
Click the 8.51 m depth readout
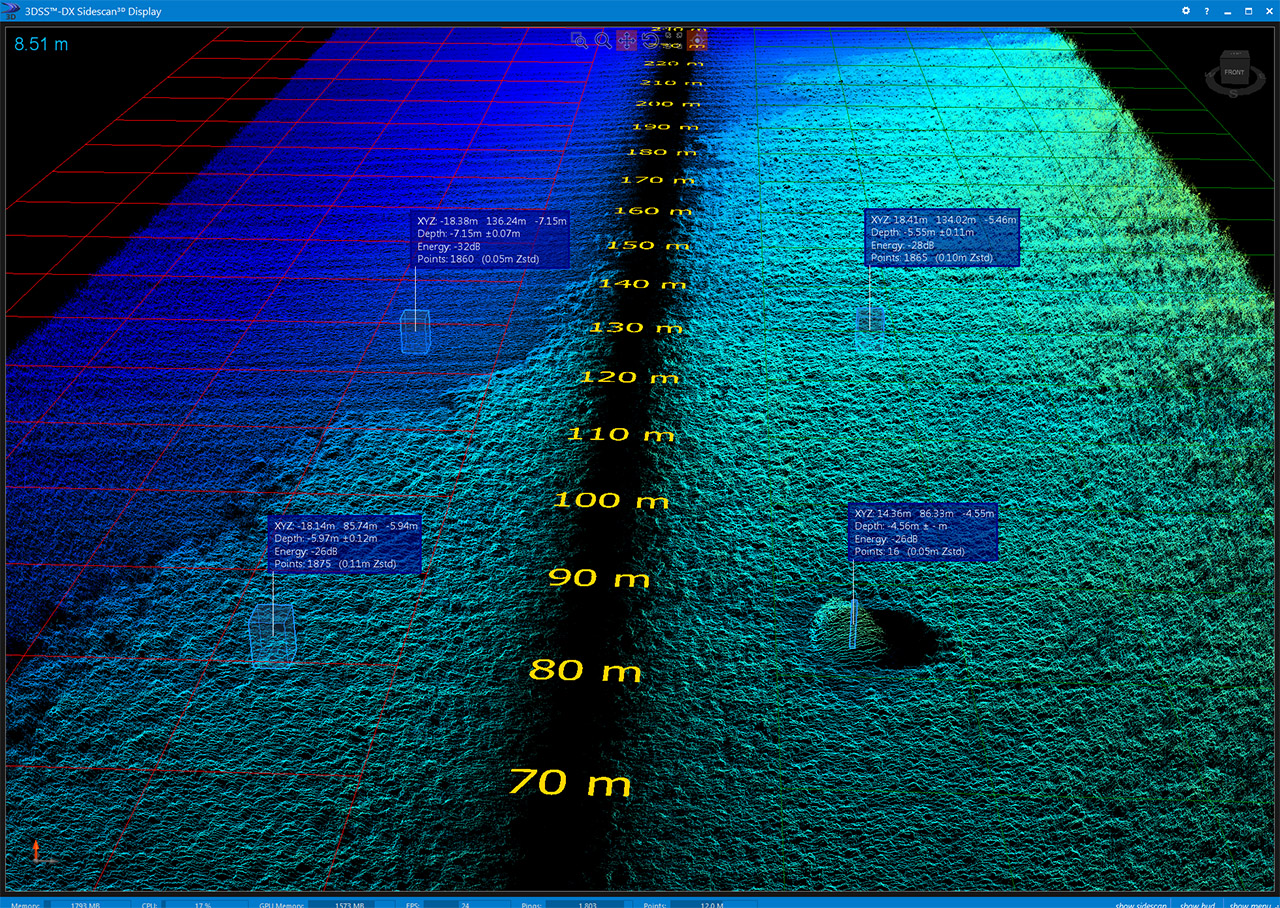click(40, 44)
